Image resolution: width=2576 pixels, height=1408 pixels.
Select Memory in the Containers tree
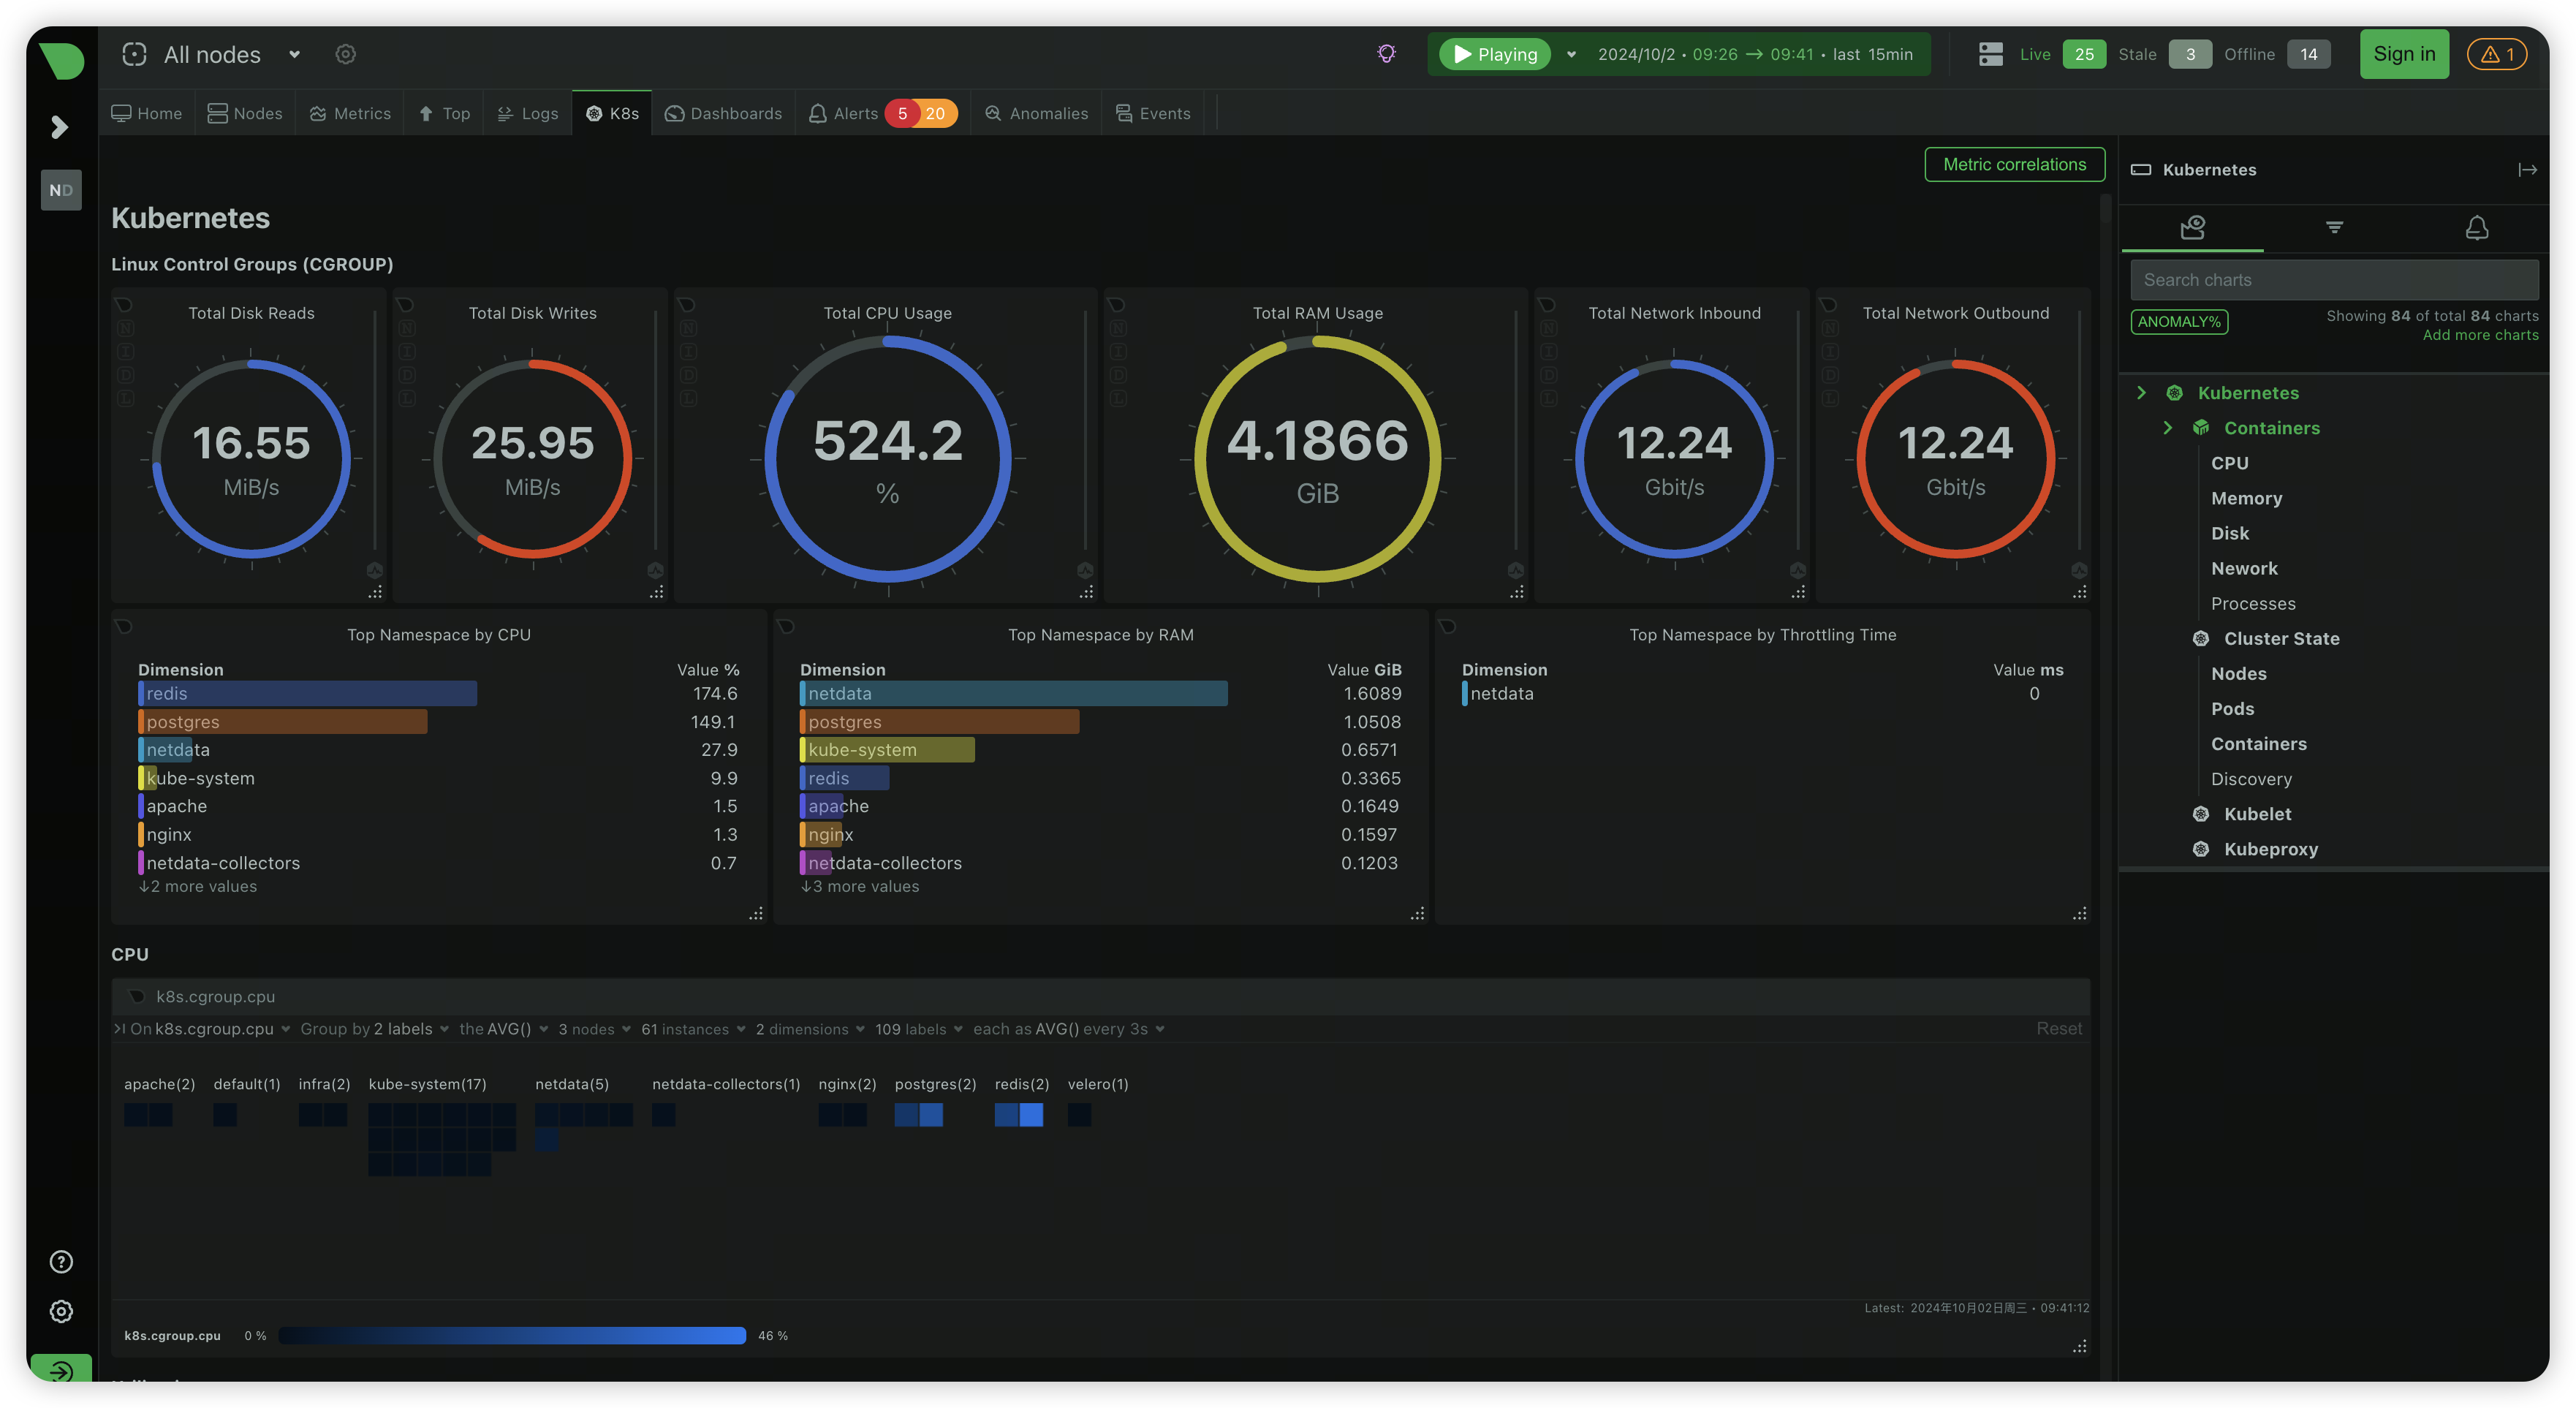pyautogui.click(x=2246, y=498)
